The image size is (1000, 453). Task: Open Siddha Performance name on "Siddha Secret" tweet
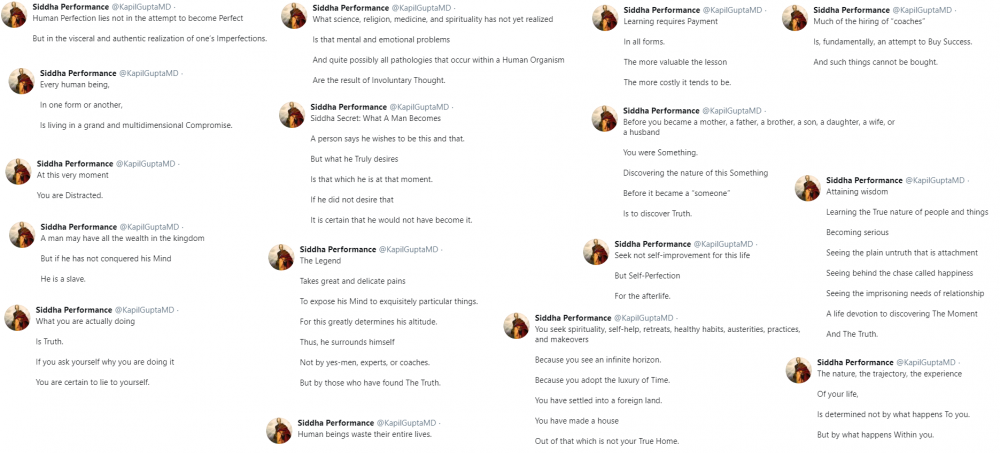click(x=347, y=107)
